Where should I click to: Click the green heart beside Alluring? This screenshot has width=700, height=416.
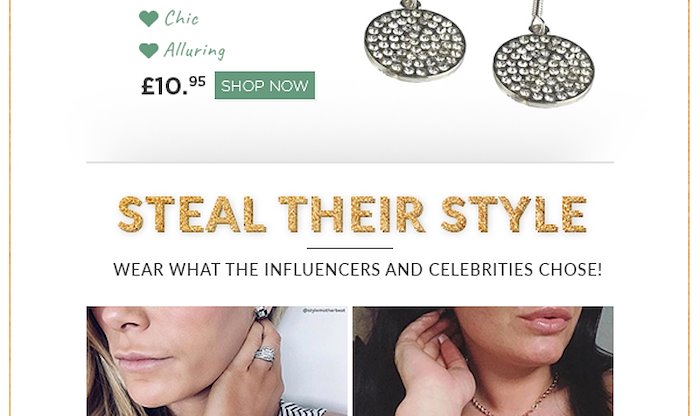click(x=149, y=50)
